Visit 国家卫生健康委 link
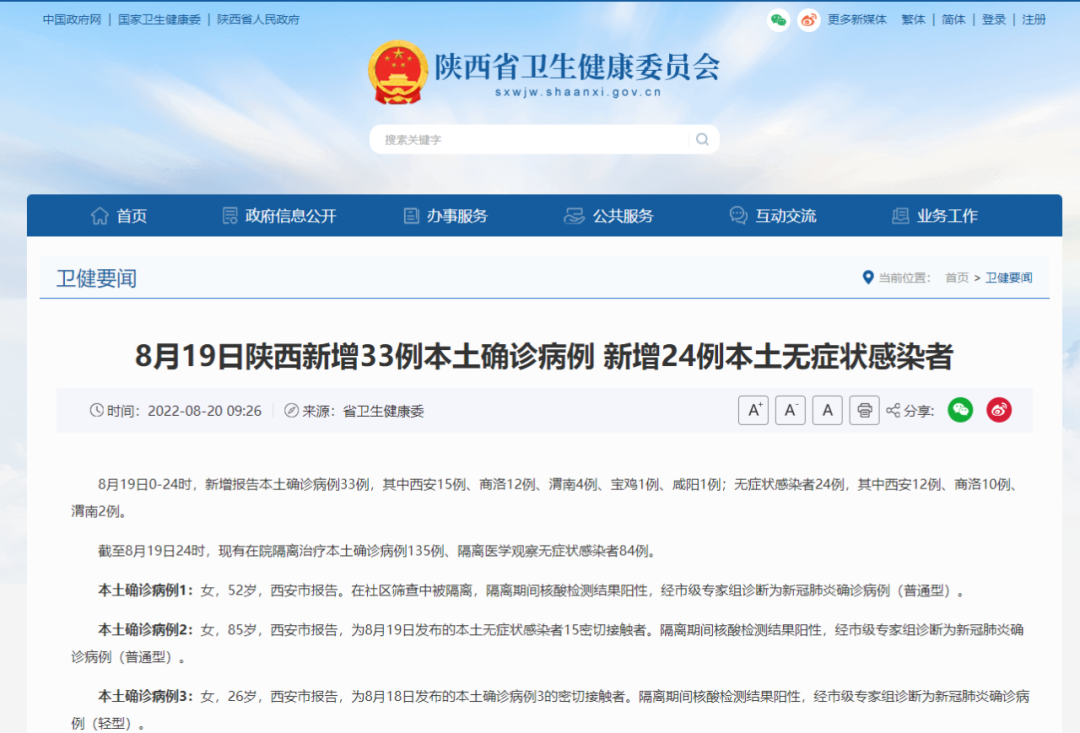The height and width of the screenshot is (733, 1080). [x=159, y=19]
